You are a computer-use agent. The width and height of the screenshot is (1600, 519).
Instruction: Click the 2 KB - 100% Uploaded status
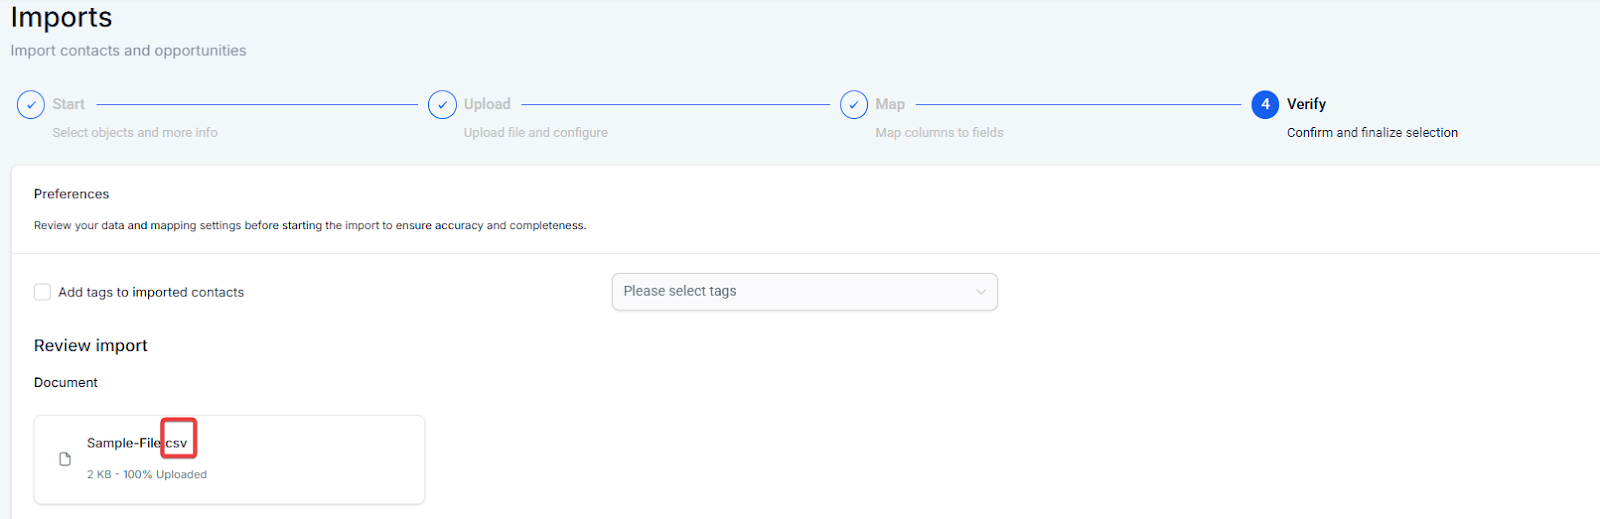coord(147,474)
